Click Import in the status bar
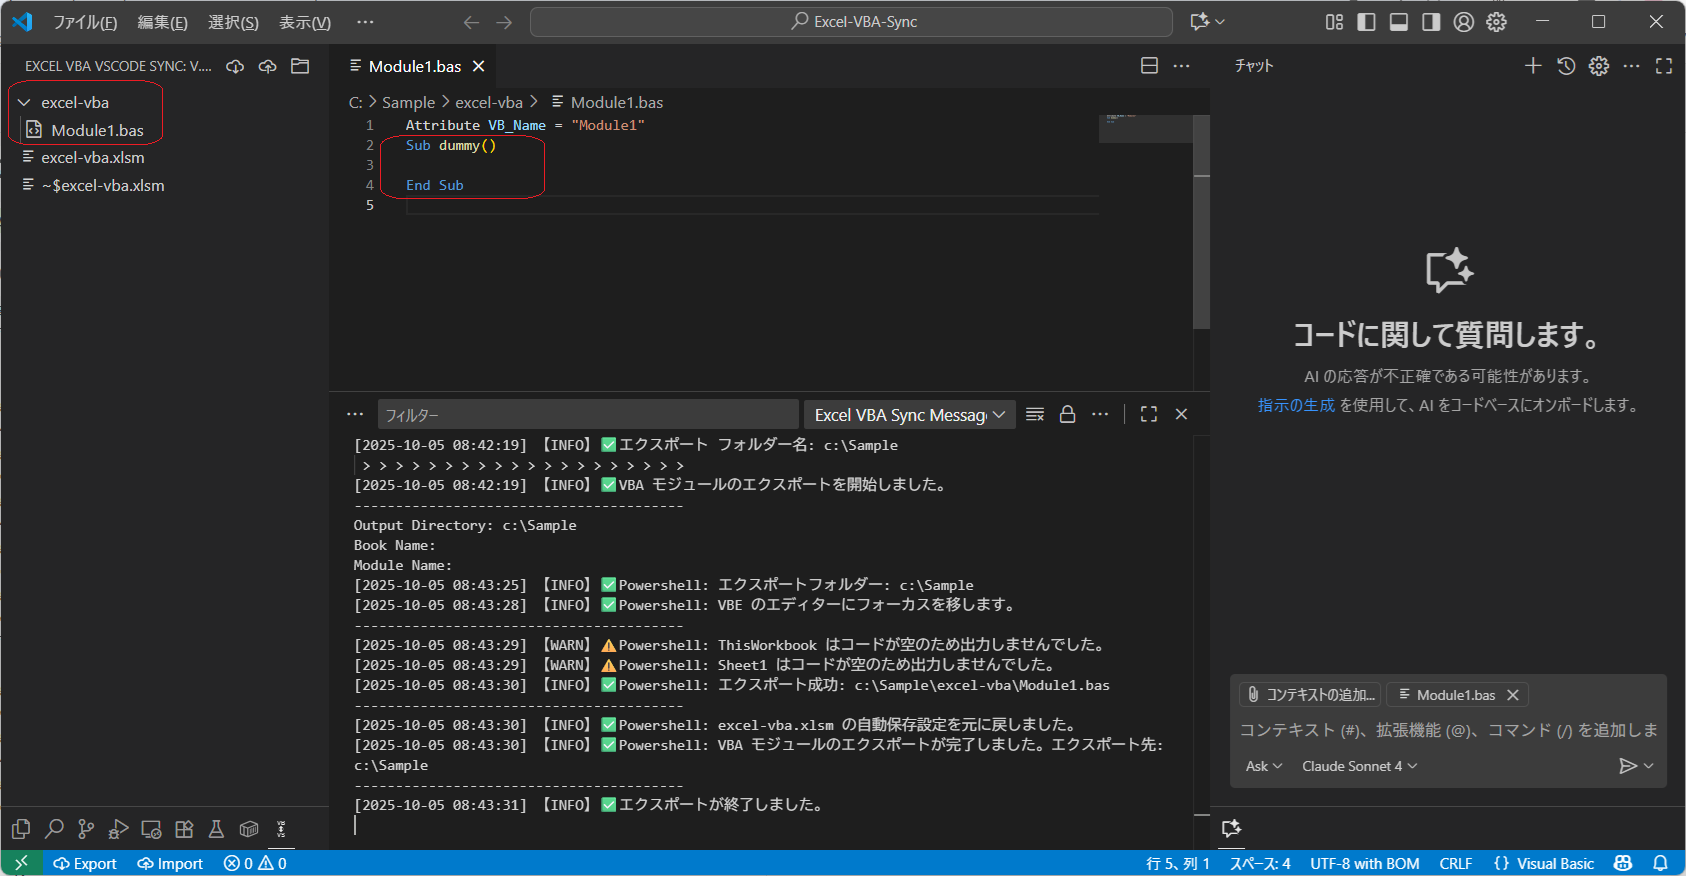The width and height of the screenshot is (1686, 876). pos(170,863)
